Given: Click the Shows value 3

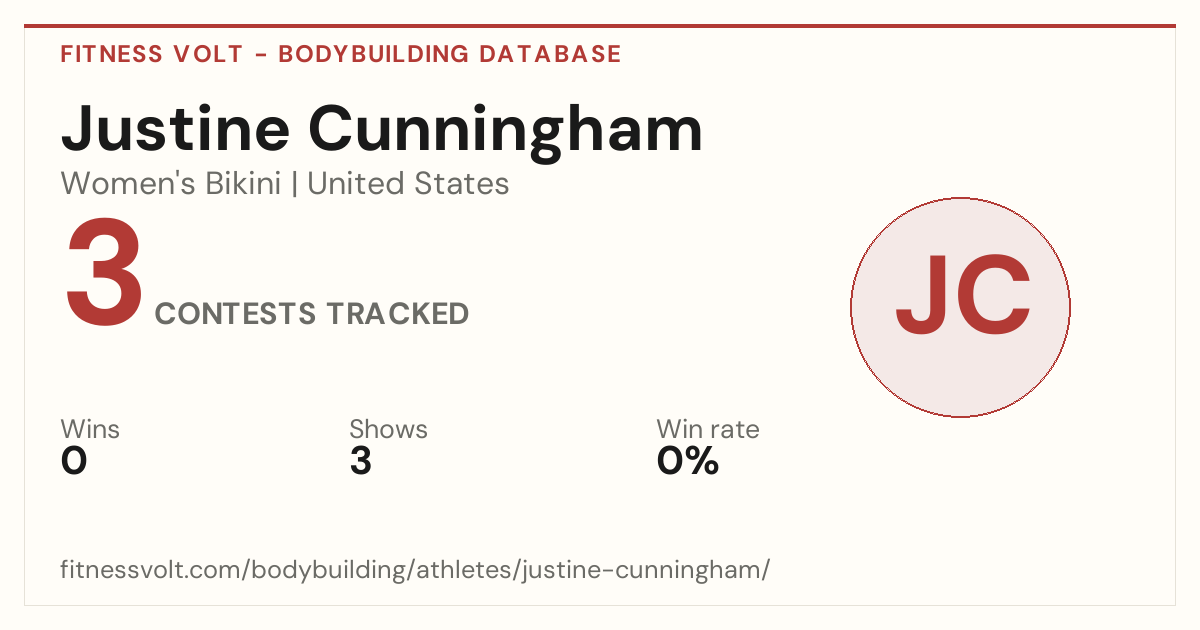Looking at the screenshot, I should pos(360,461).
